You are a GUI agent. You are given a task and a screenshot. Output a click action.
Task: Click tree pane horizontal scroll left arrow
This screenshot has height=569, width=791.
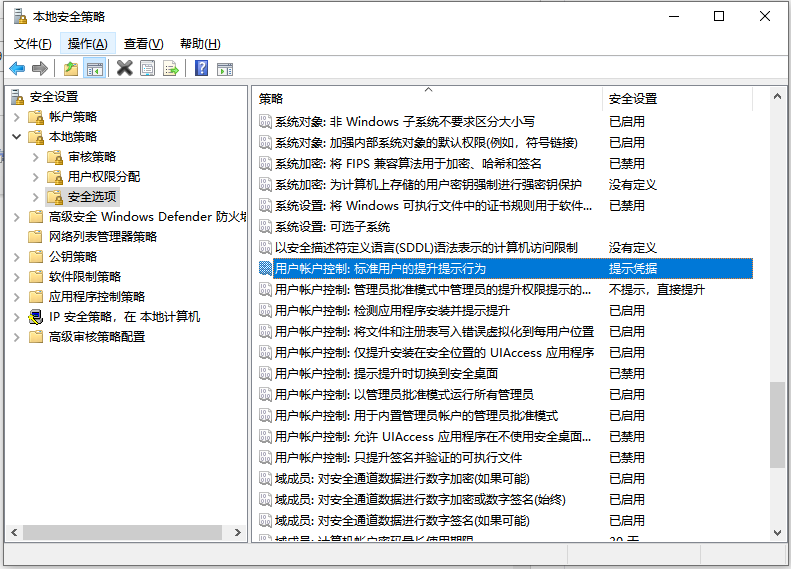point(14,533)
